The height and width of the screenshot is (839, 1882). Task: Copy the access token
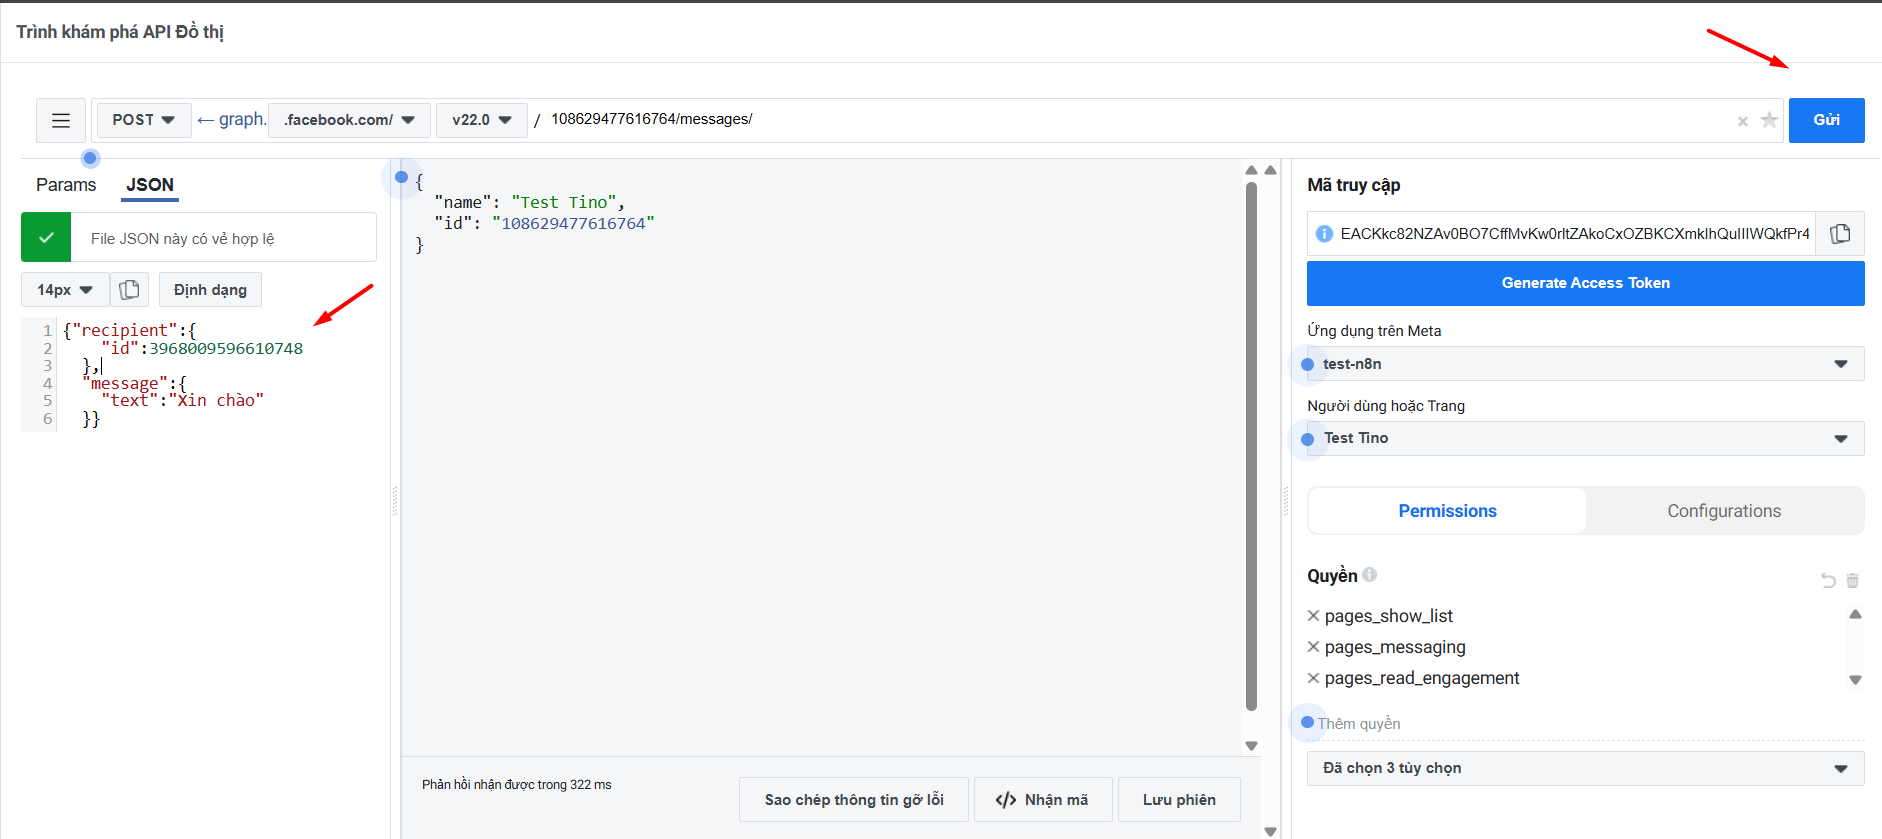pyautogui.click(x=1840, y=234)
